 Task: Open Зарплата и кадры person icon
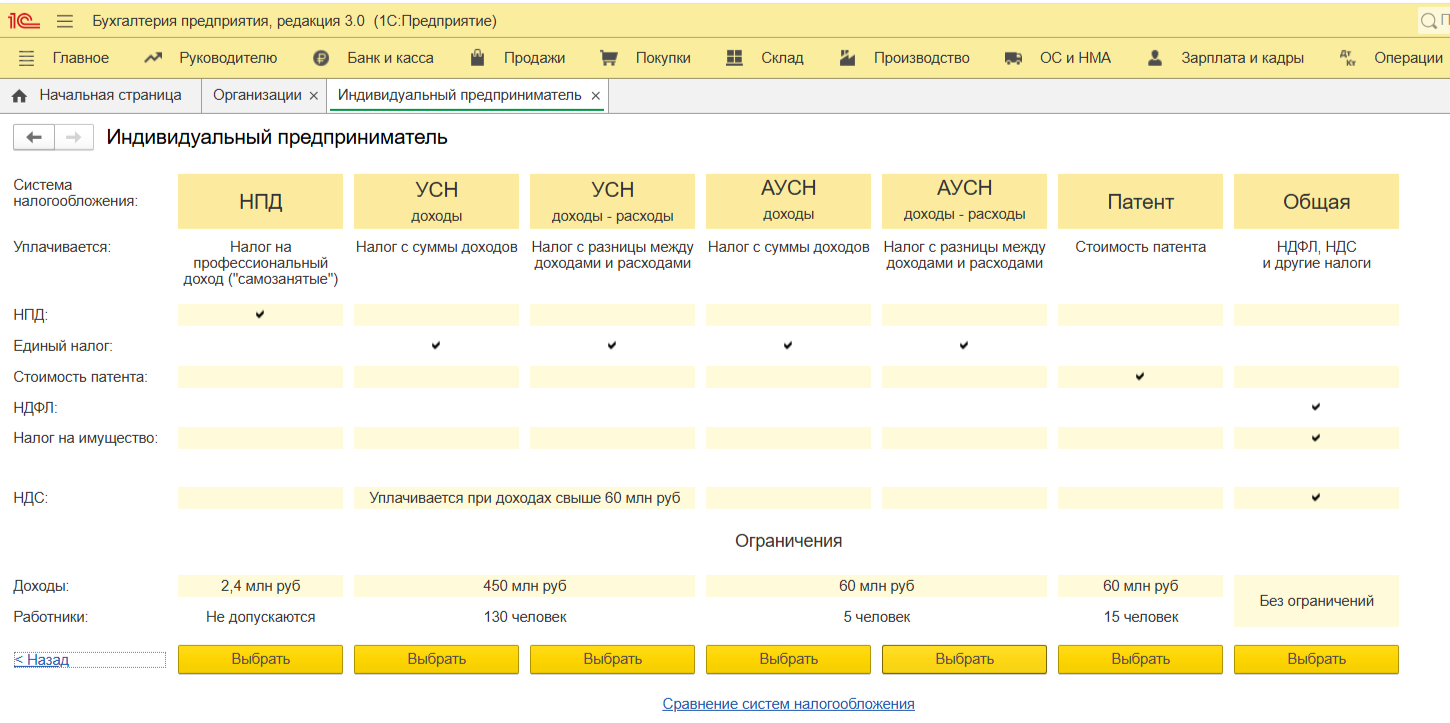tap(1155, 58)
